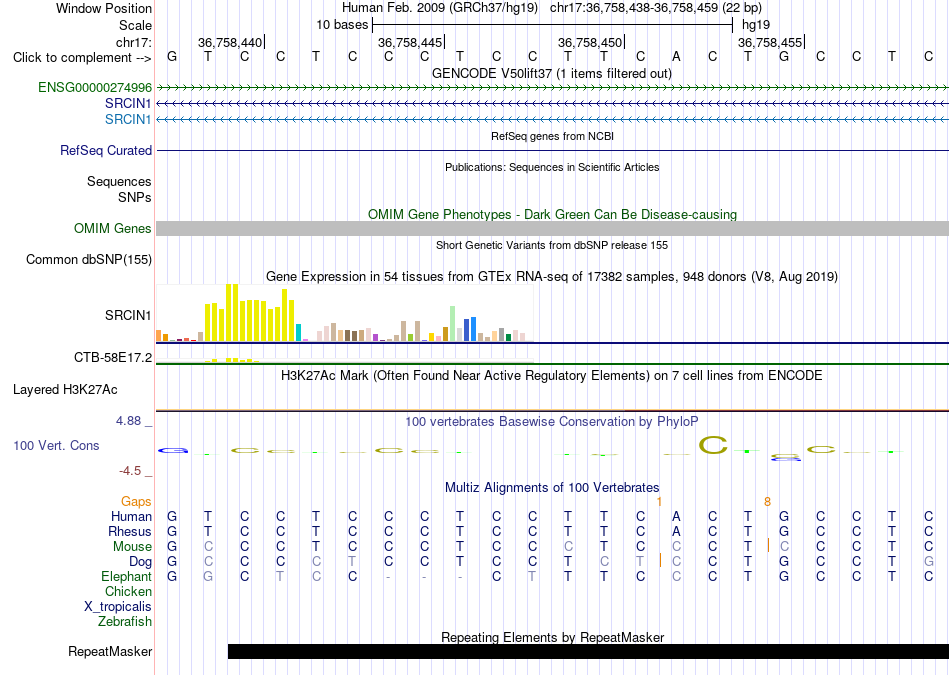Click the Common dbSNP(155) label
This screenshot has height=675, width=950.
[89, 259]
